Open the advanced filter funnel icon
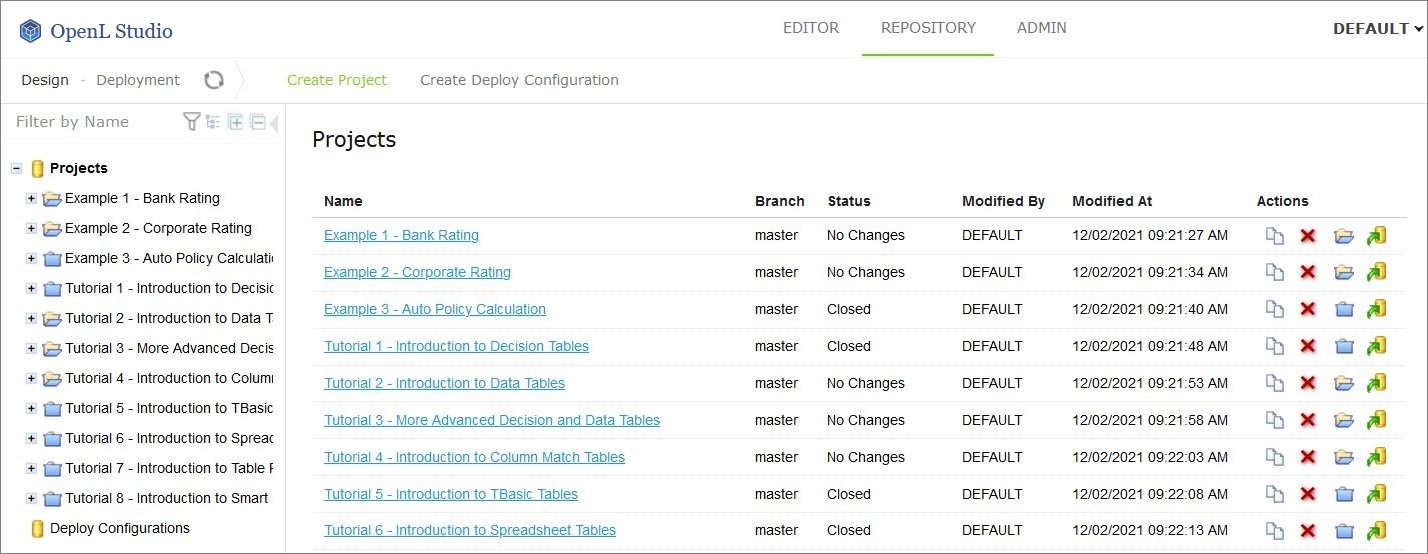Image resolution: width=1428 pixels, height=554 pixels. 192,122
